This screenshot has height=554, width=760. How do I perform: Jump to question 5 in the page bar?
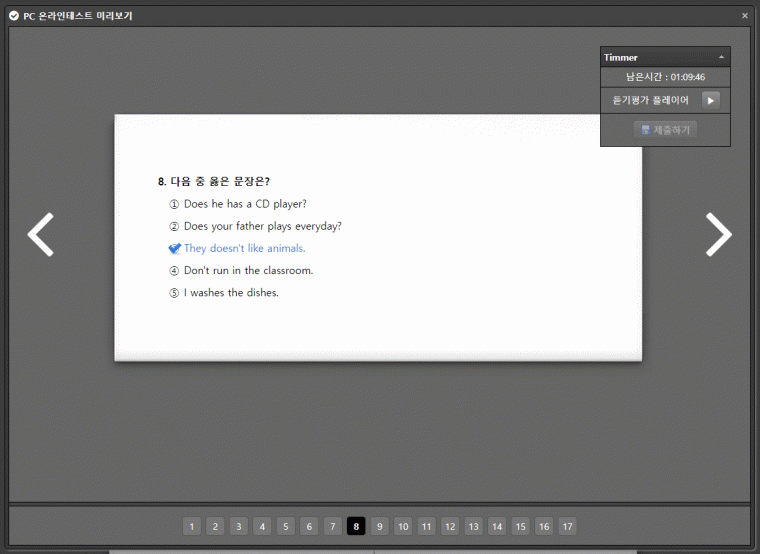click(286, 526)
